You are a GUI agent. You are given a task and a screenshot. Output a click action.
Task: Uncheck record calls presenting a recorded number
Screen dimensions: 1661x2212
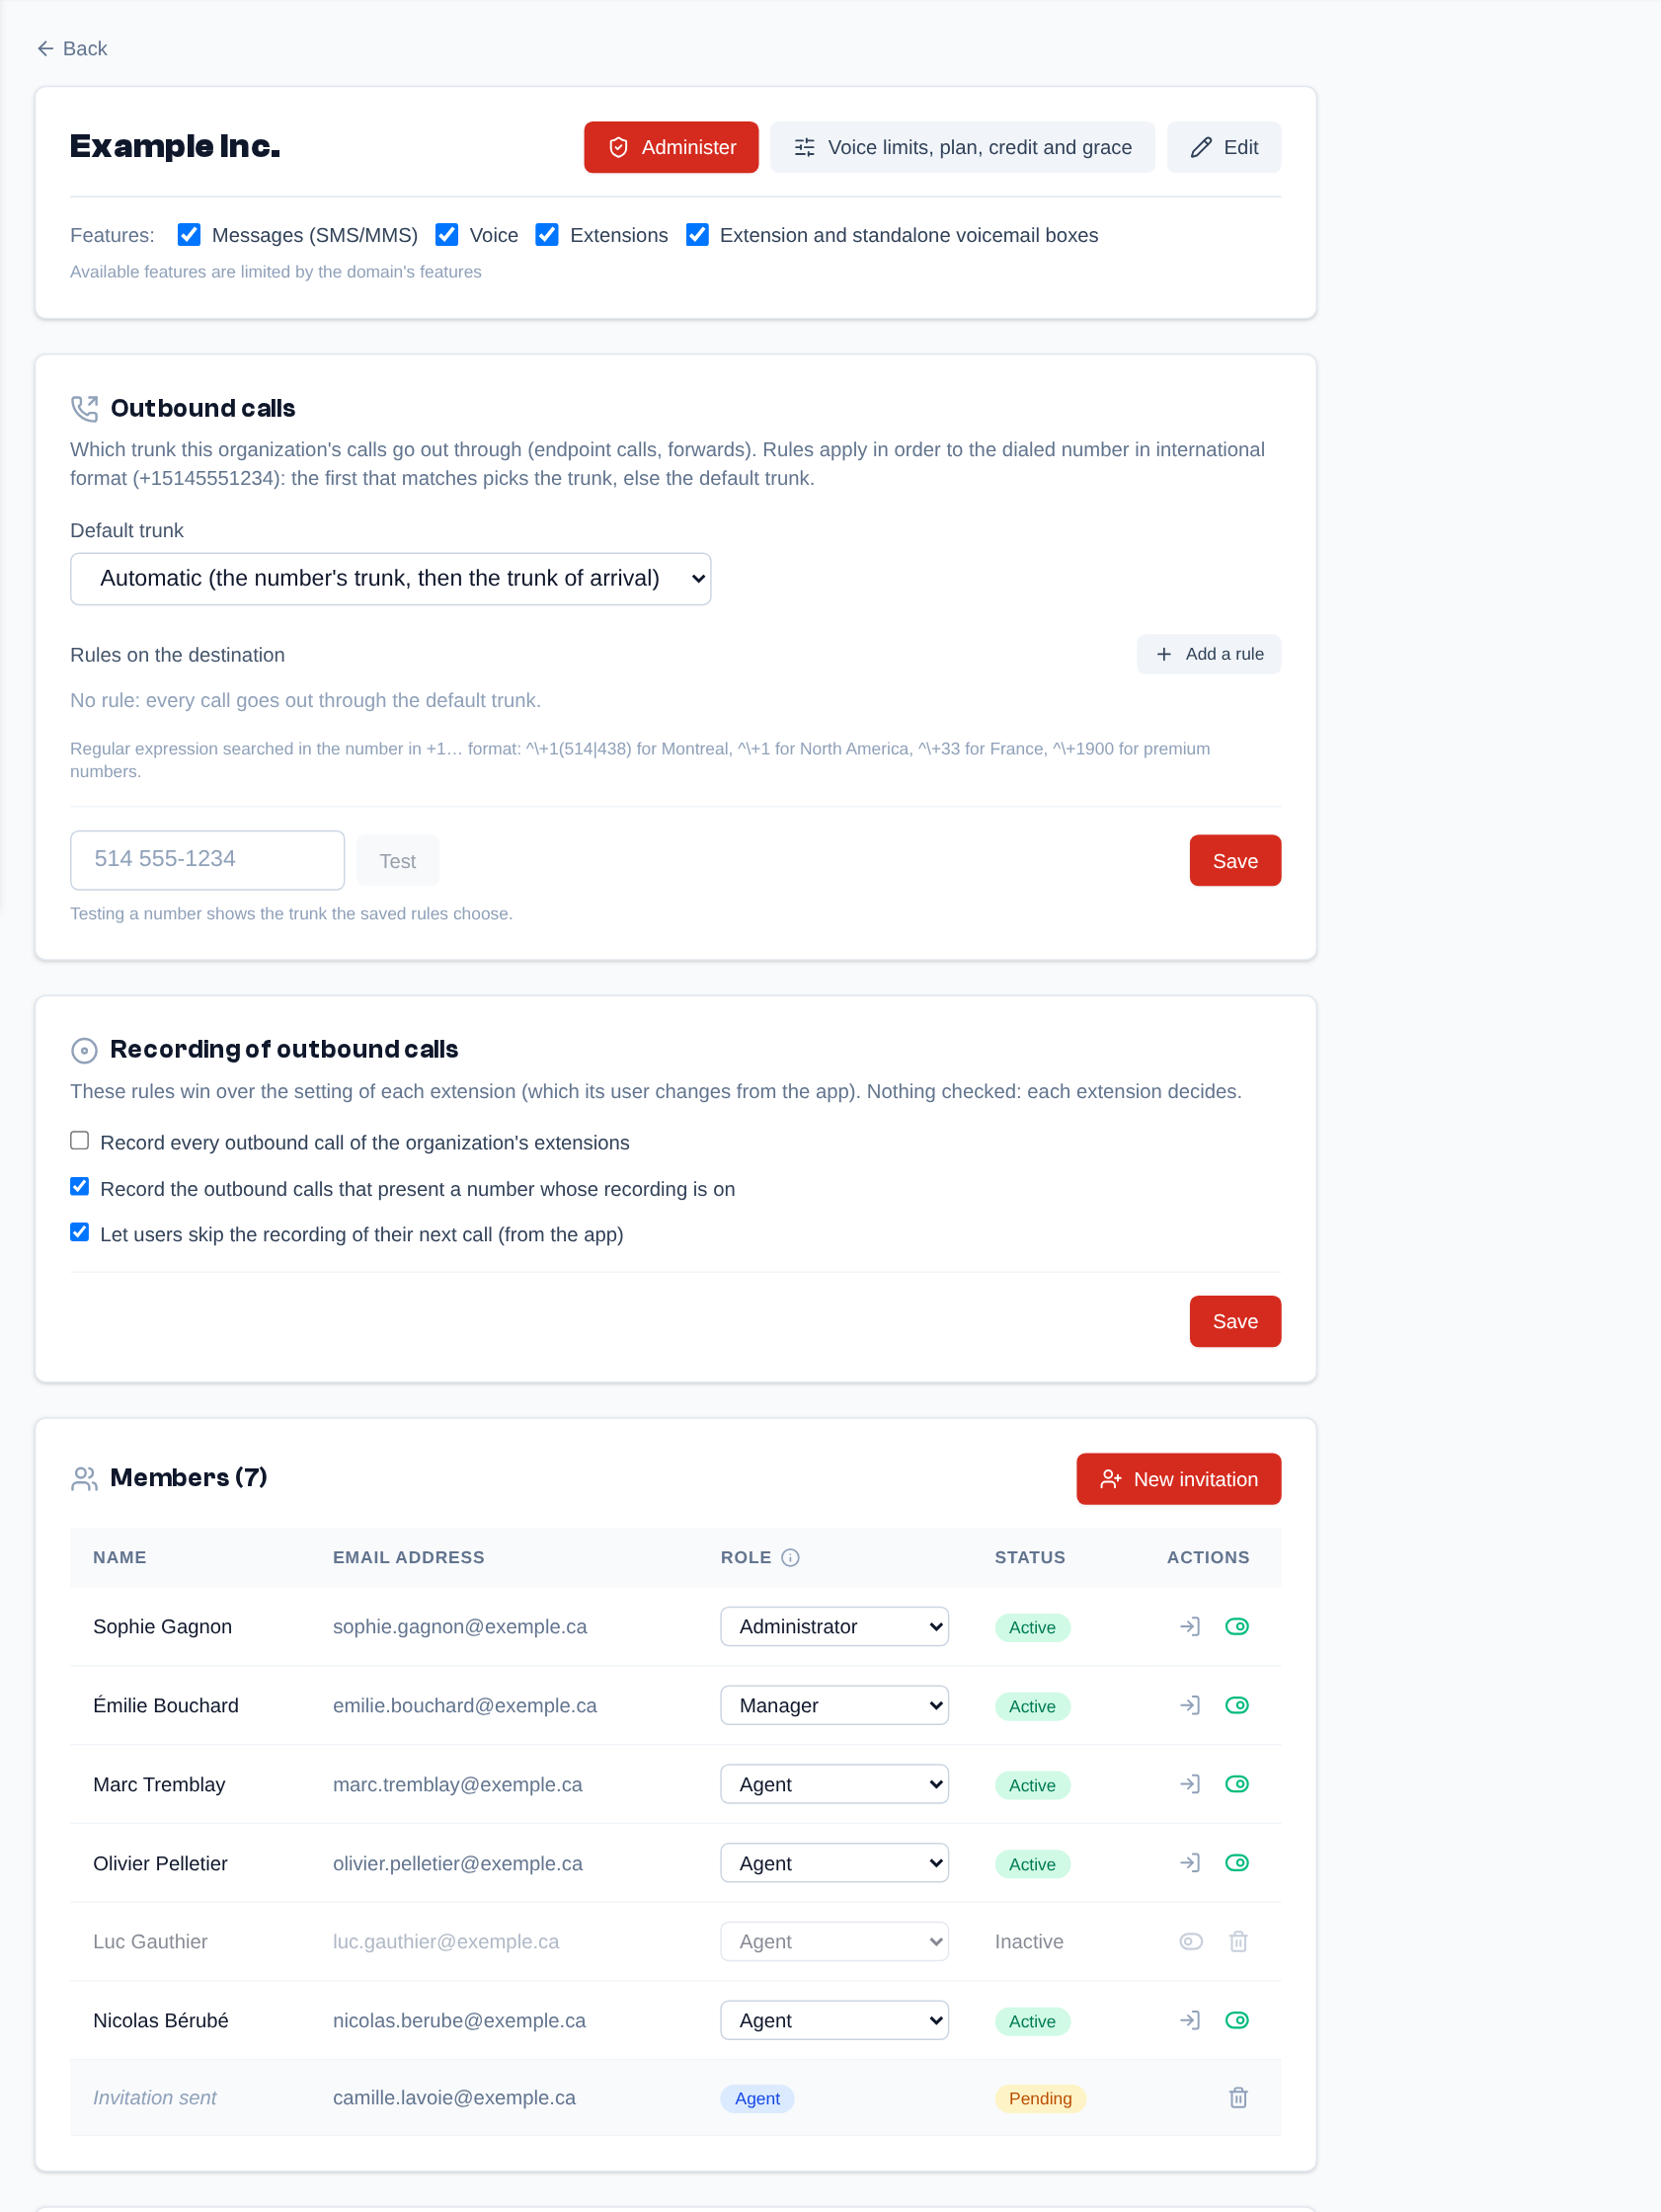point(80,1187)
